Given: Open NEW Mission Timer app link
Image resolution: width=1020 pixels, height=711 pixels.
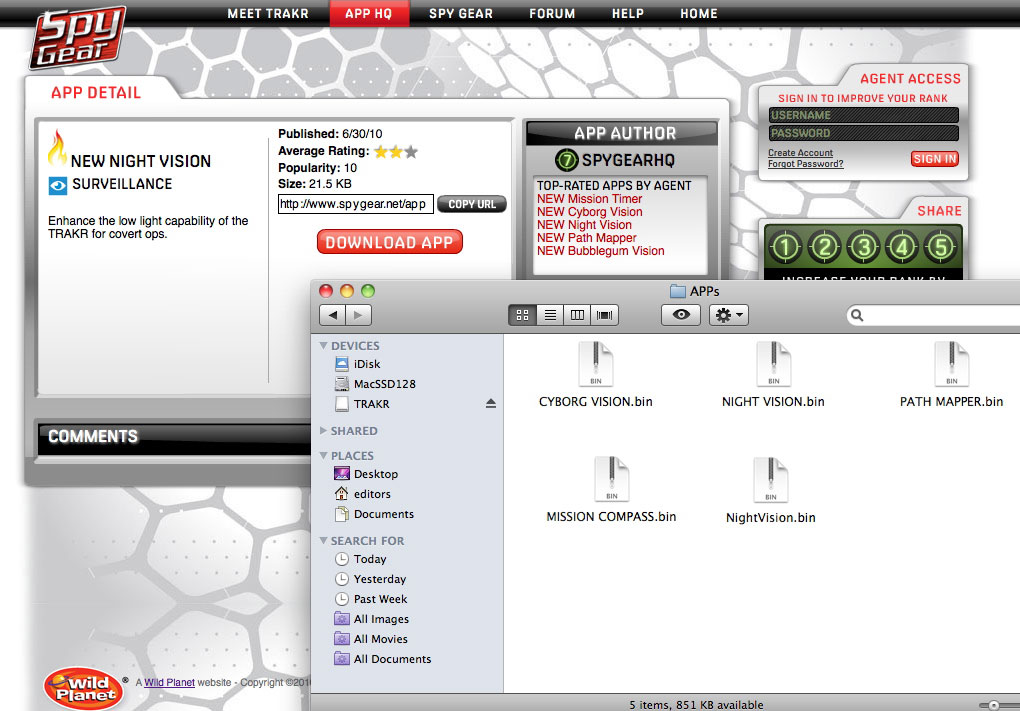Looking at the screenshot, I should tap(589, 199).
